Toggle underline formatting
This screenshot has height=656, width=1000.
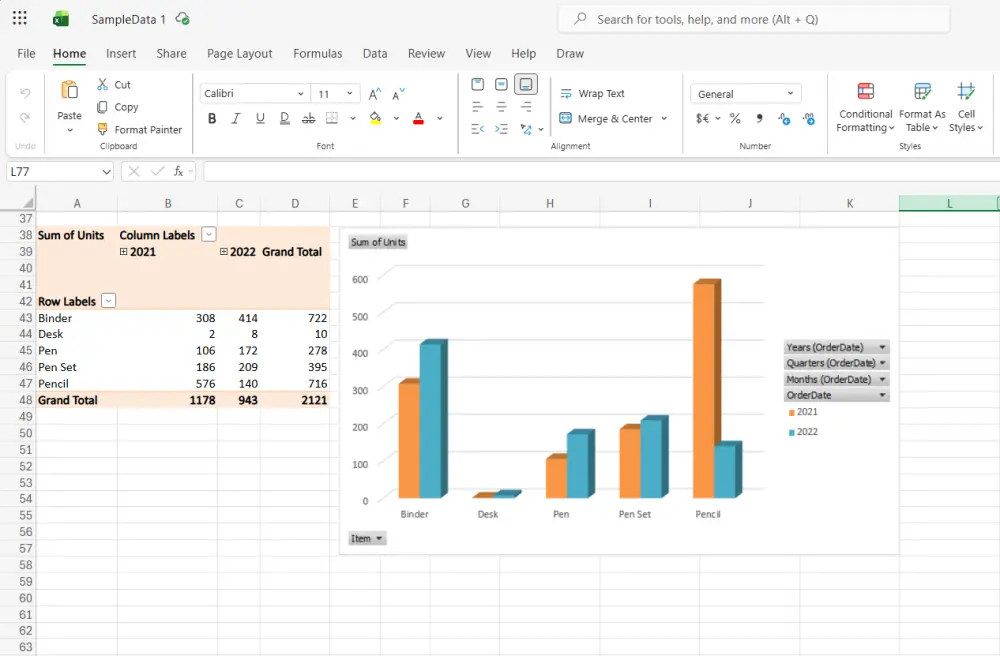[260, 118]
